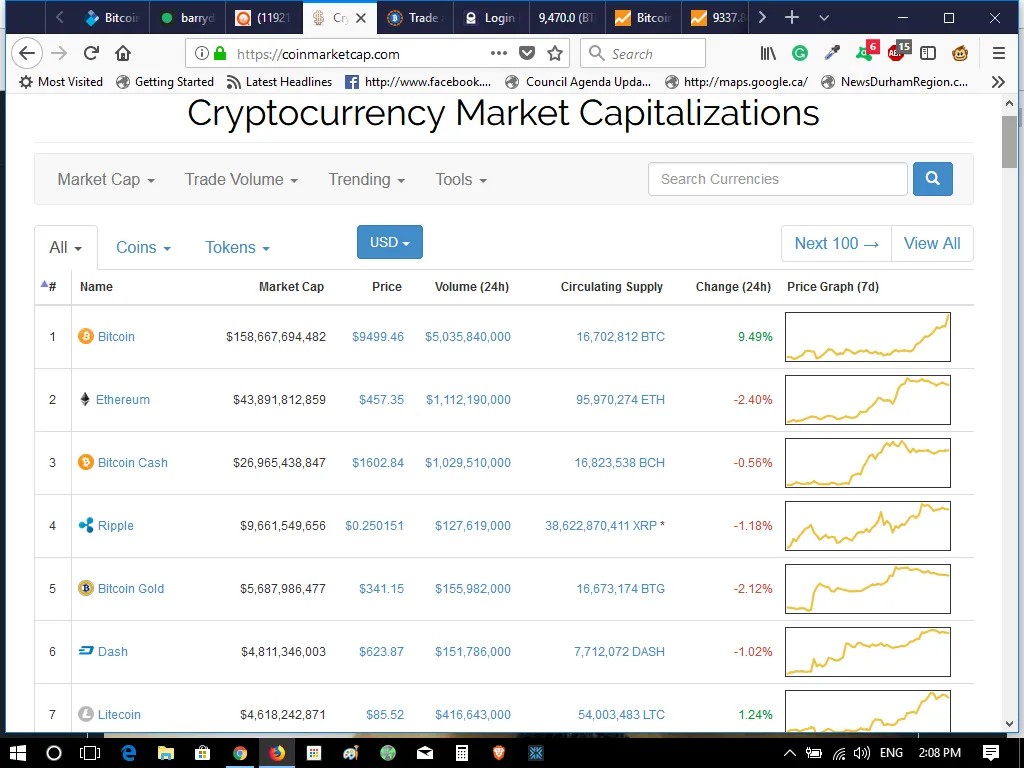Click the blue search currencies magnifier button
This screenshot has height=768, width=1024.
pos(933,179)
